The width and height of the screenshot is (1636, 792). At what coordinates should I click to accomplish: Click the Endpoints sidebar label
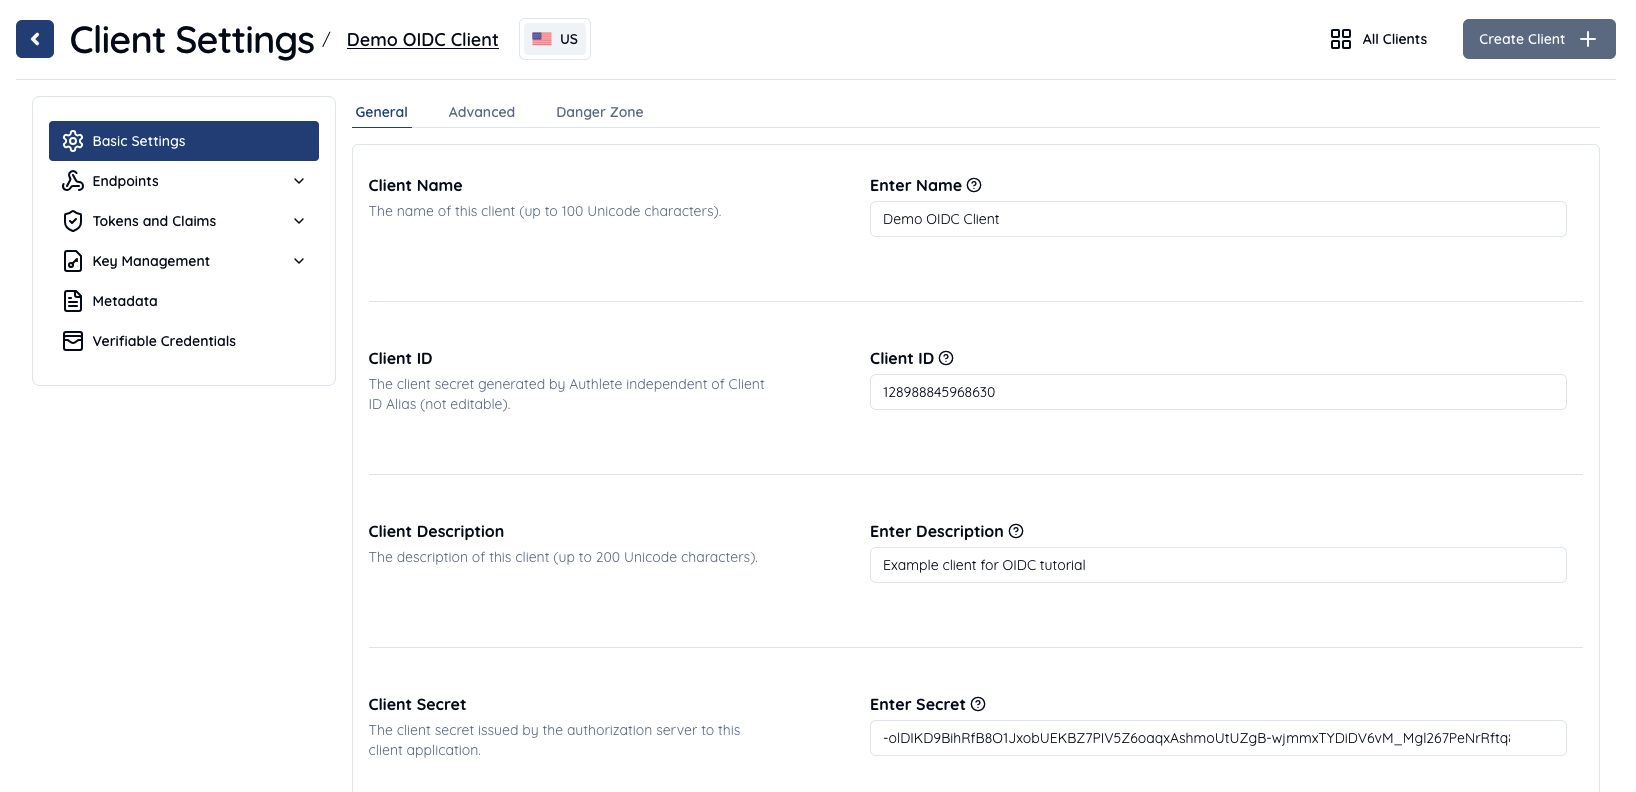pos(126,181)
